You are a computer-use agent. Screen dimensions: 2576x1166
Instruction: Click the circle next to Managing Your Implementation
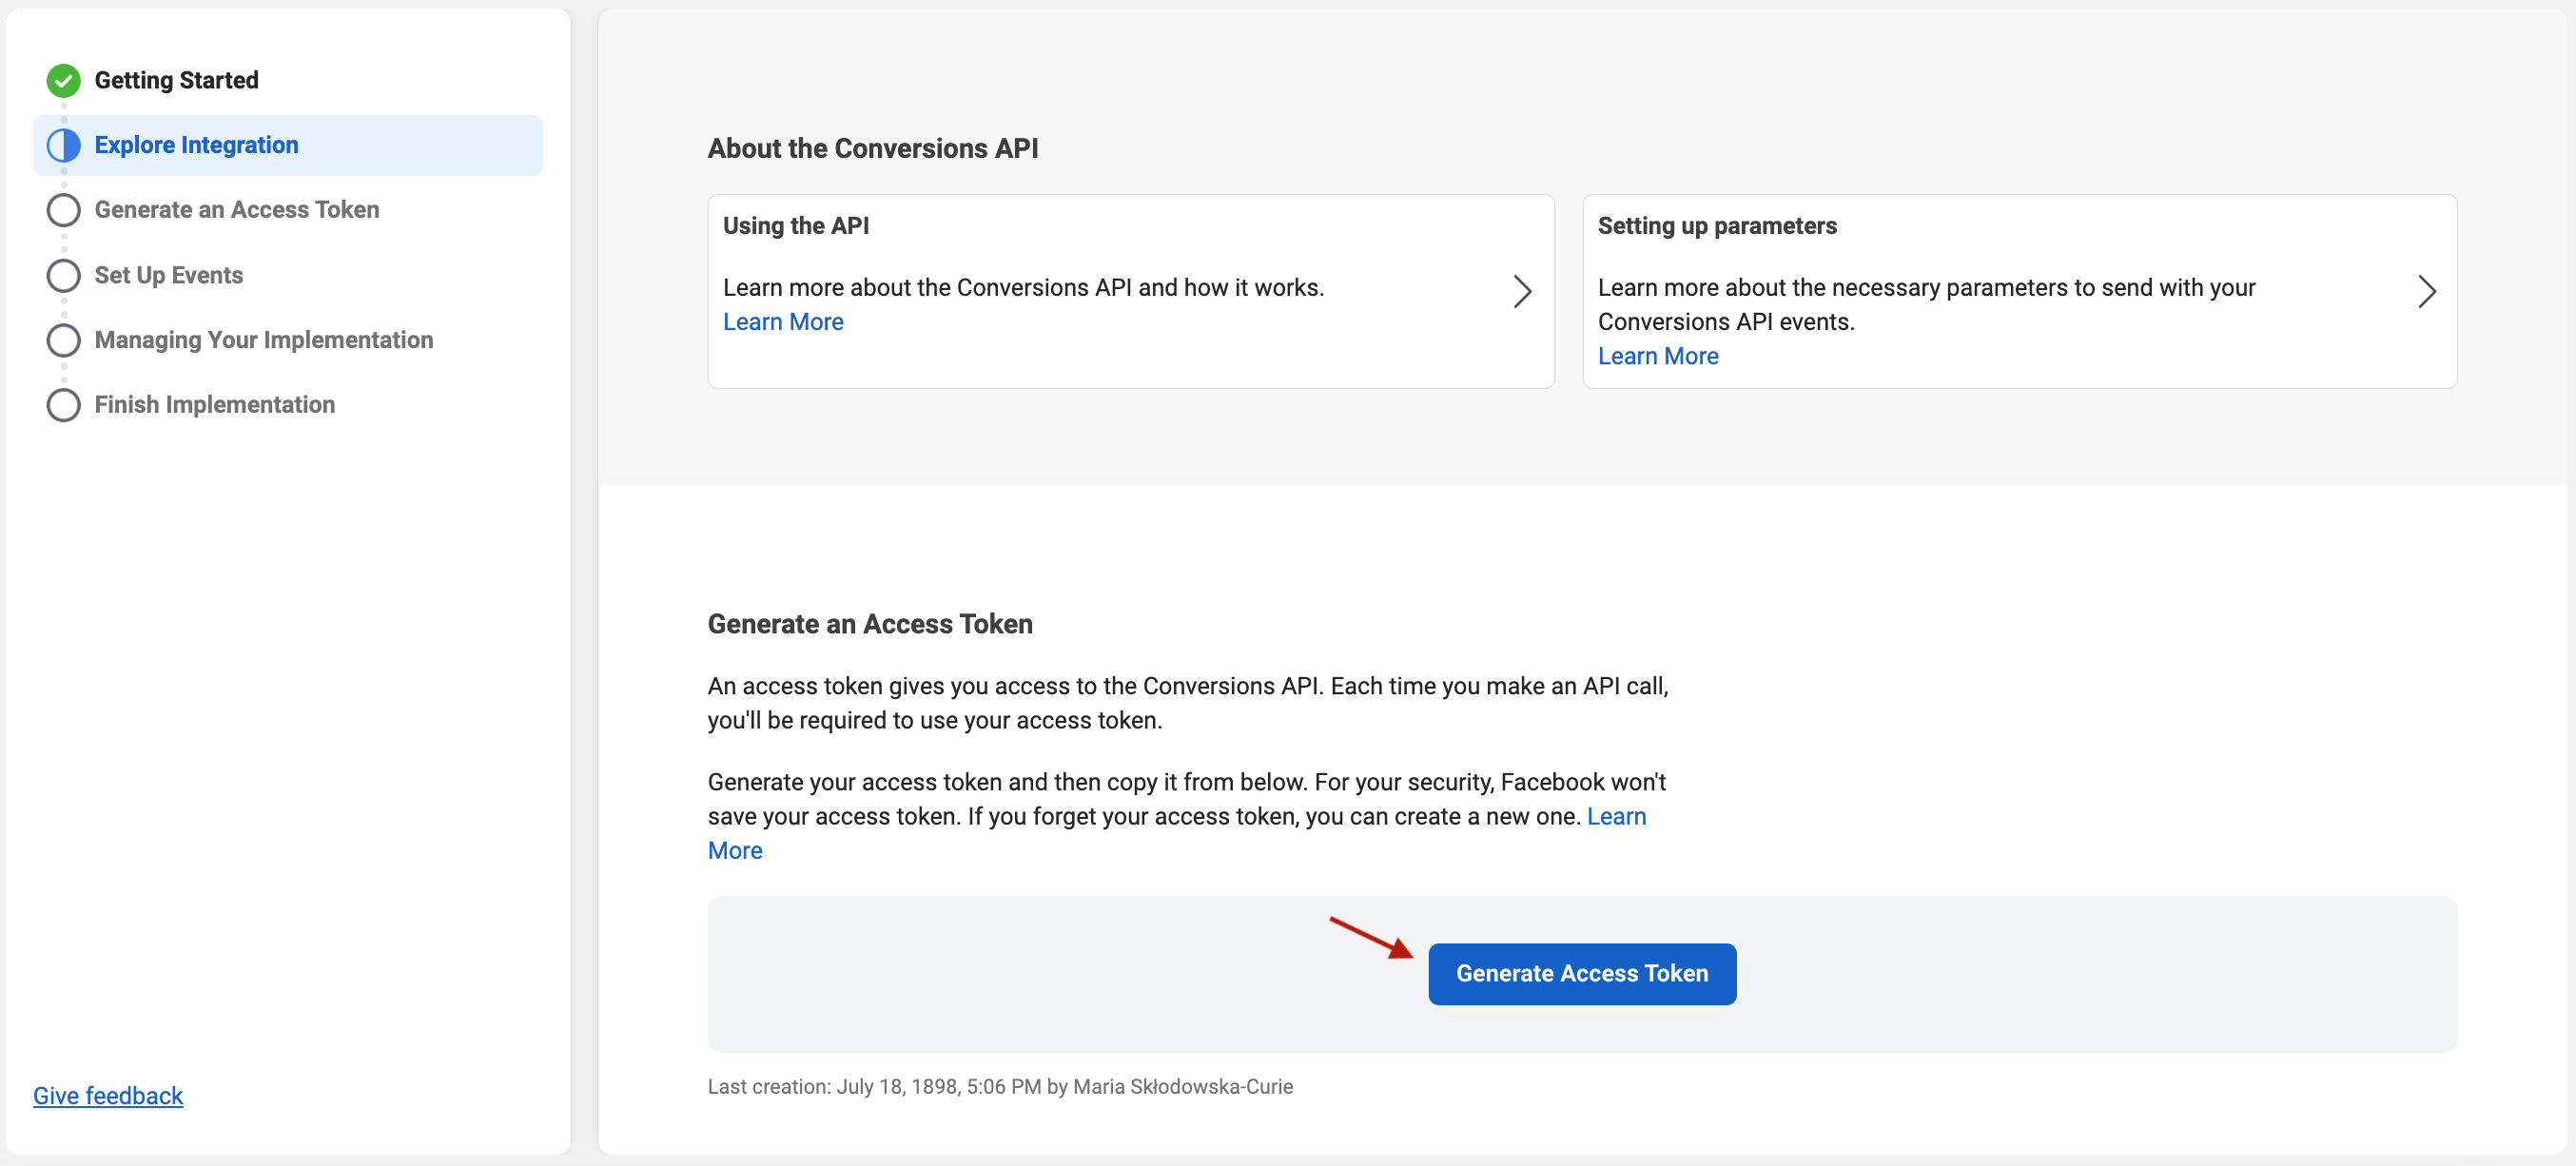tap(63, 340)
